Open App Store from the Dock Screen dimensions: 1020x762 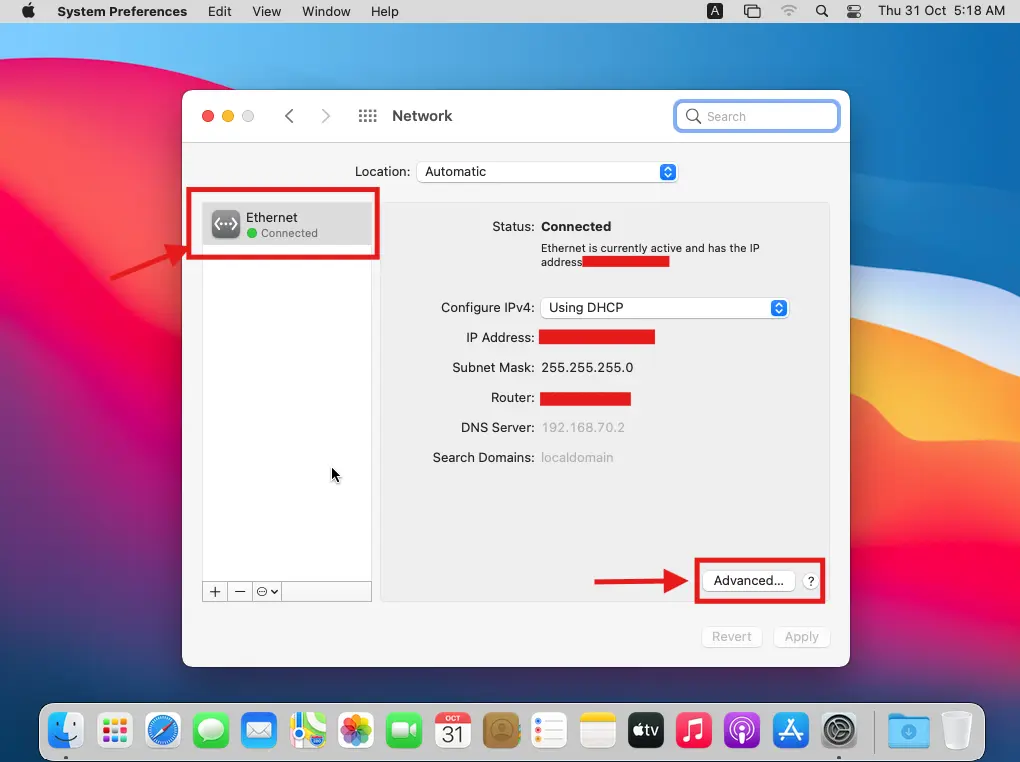[x=790, y=730]
